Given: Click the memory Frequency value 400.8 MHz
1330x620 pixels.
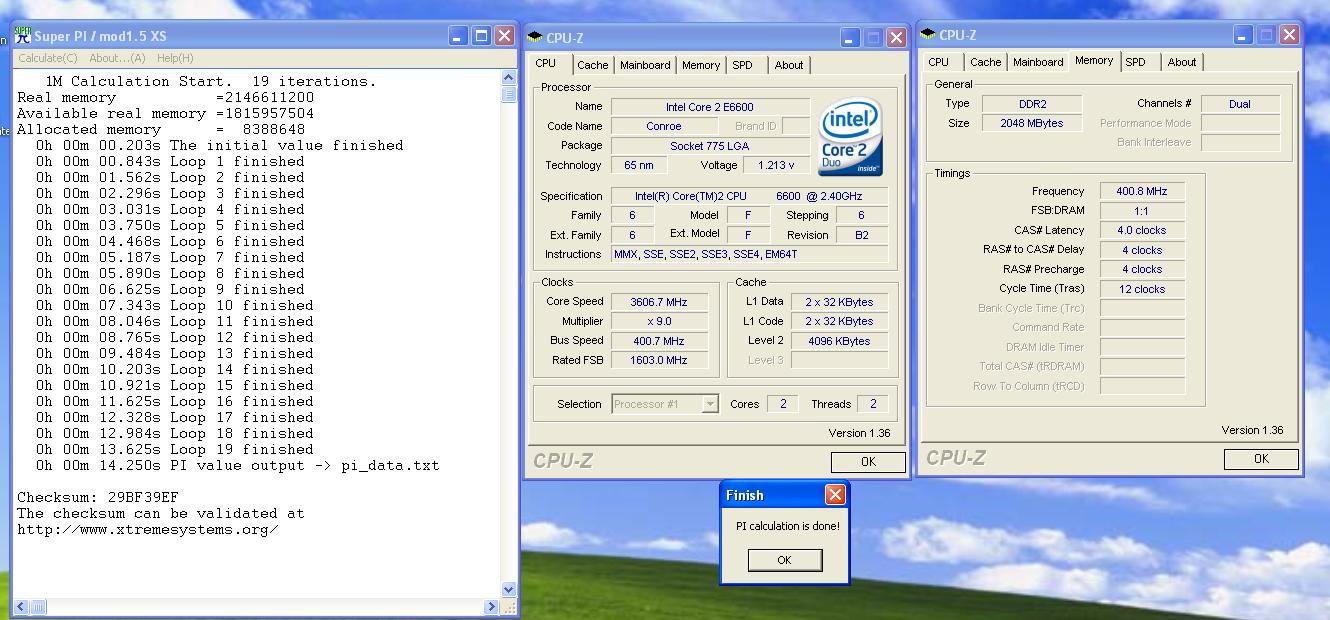Looking at the screenshot, I should (1142, 191).
